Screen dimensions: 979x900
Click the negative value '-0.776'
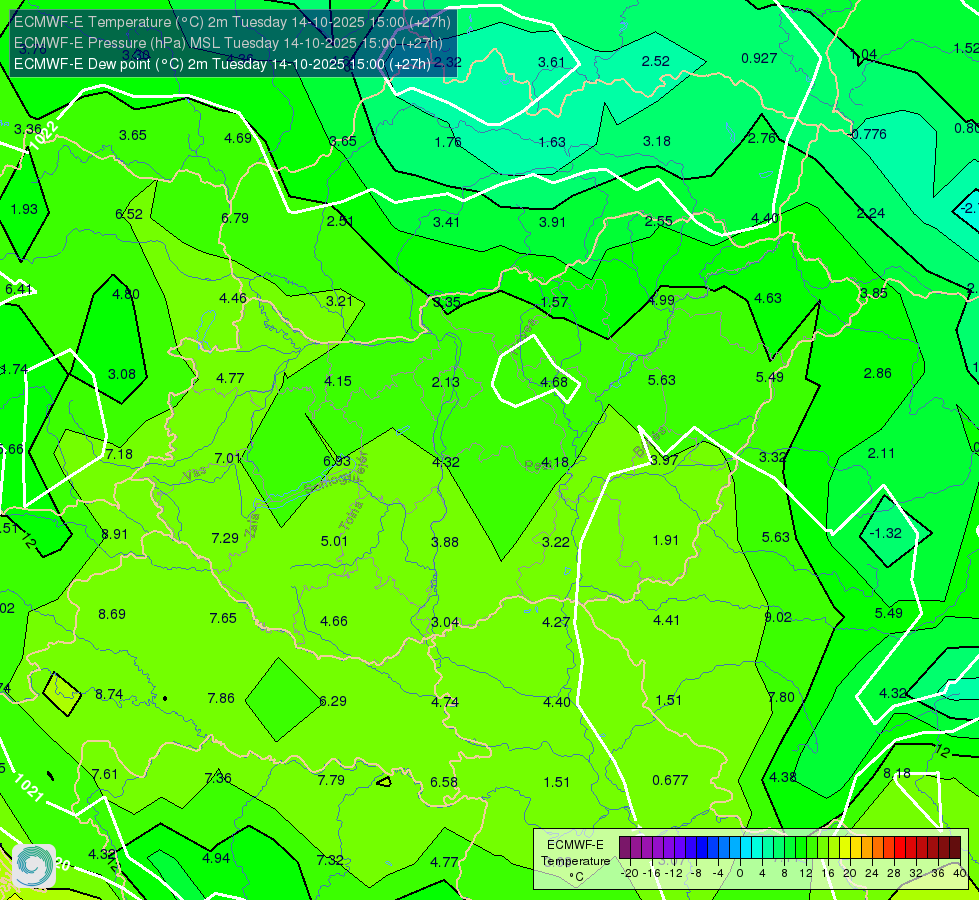coord(868,134)
